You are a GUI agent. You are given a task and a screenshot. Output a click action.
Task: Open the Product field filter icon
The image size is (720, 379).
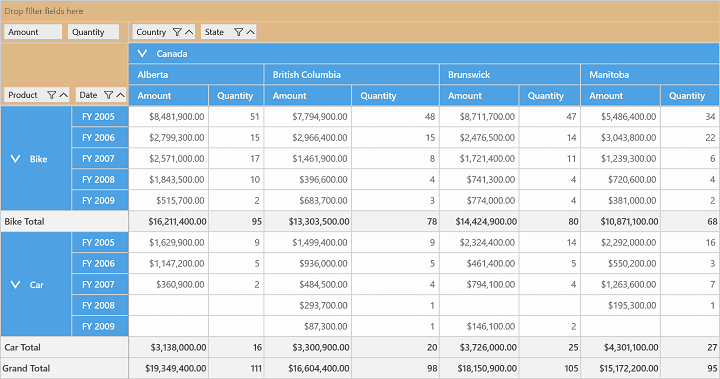51,95
